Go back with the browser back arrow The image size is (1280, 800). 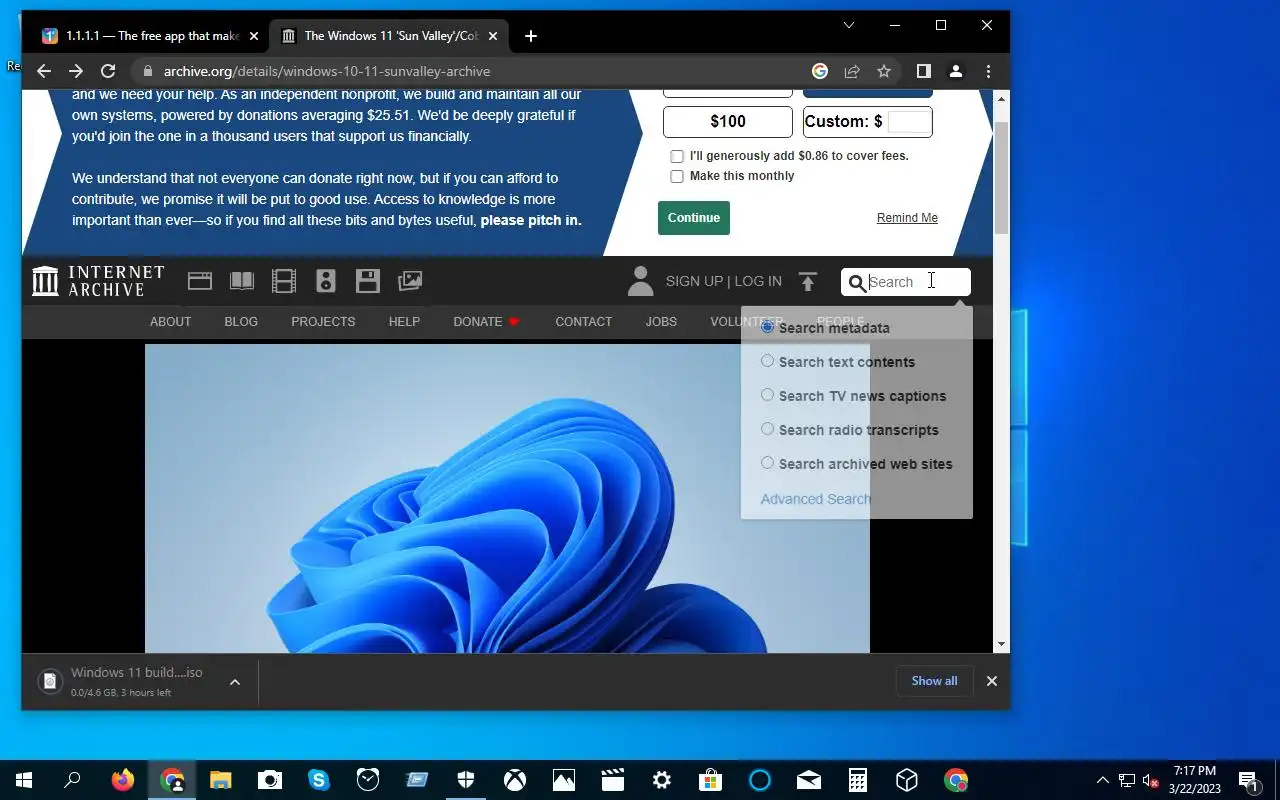click(x=43, y=71)
